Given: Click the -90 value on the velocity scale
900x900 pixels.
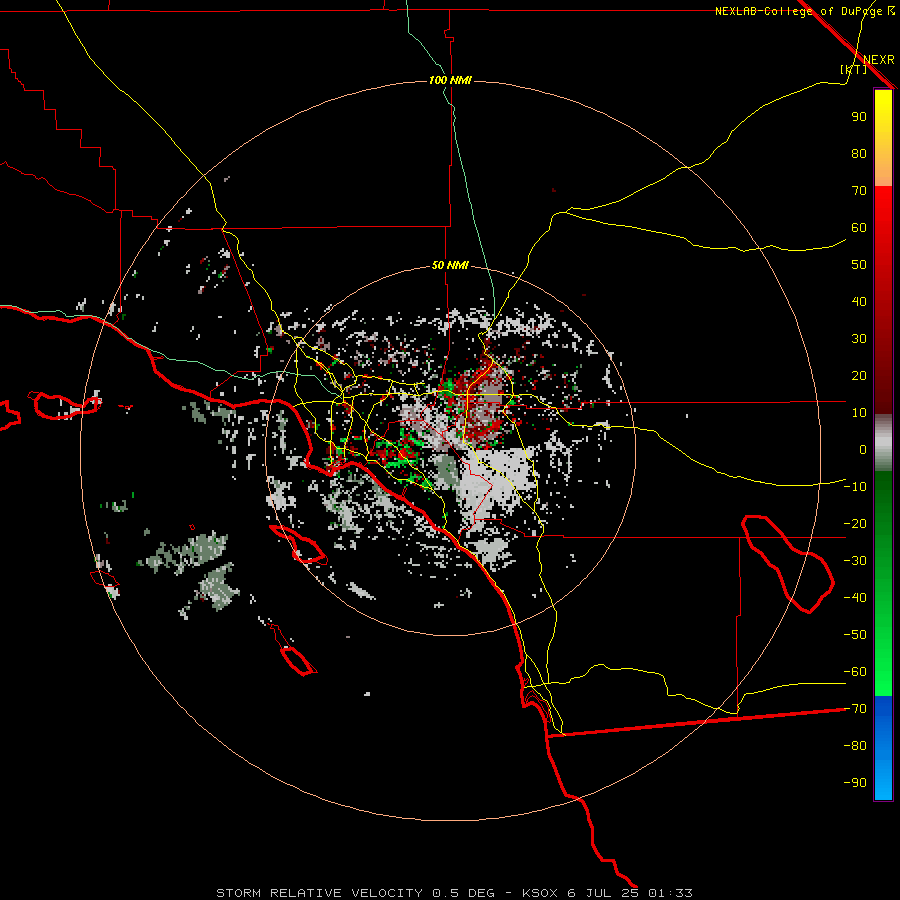Looking at the screenshot, I should pyautogui.click(x=855, y=783).
